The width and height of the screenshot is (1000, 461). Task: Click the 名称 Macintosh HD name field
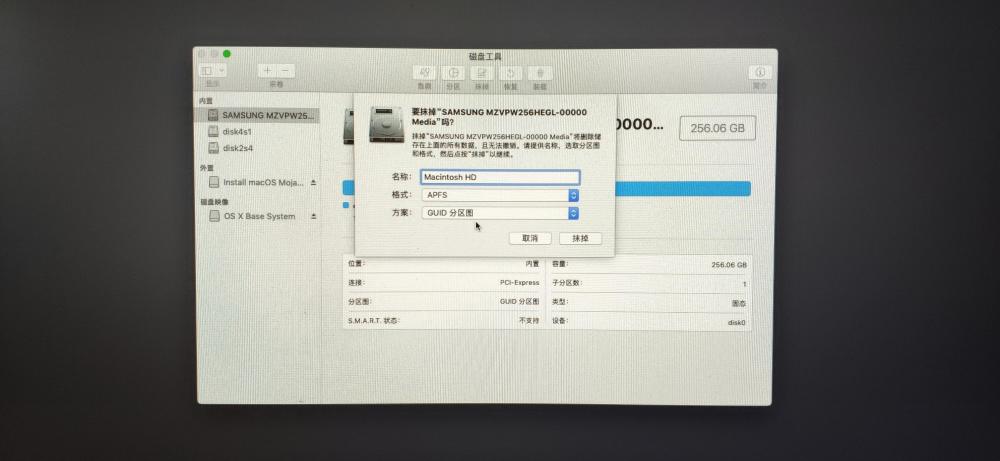(500, 177)
